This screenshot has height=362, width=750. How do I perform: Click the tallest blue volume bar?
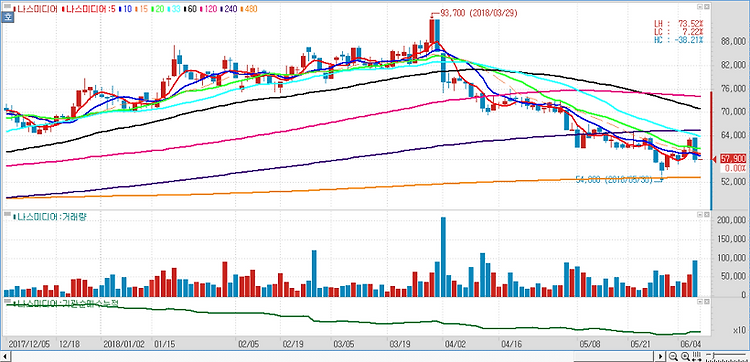(443, 257)
